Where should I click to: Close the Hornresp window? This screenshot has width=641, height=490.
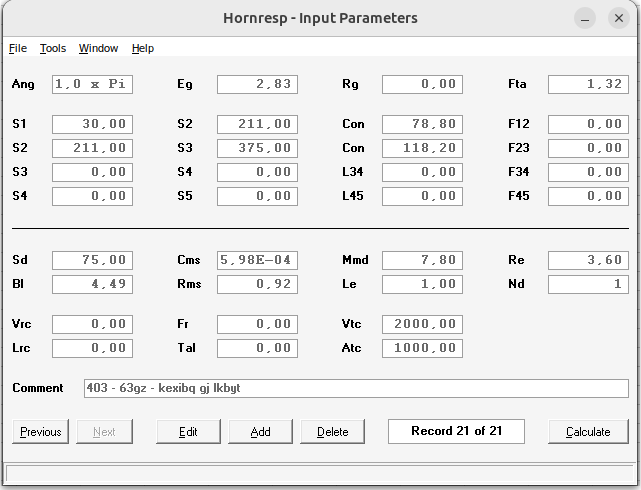pos(619,18)
